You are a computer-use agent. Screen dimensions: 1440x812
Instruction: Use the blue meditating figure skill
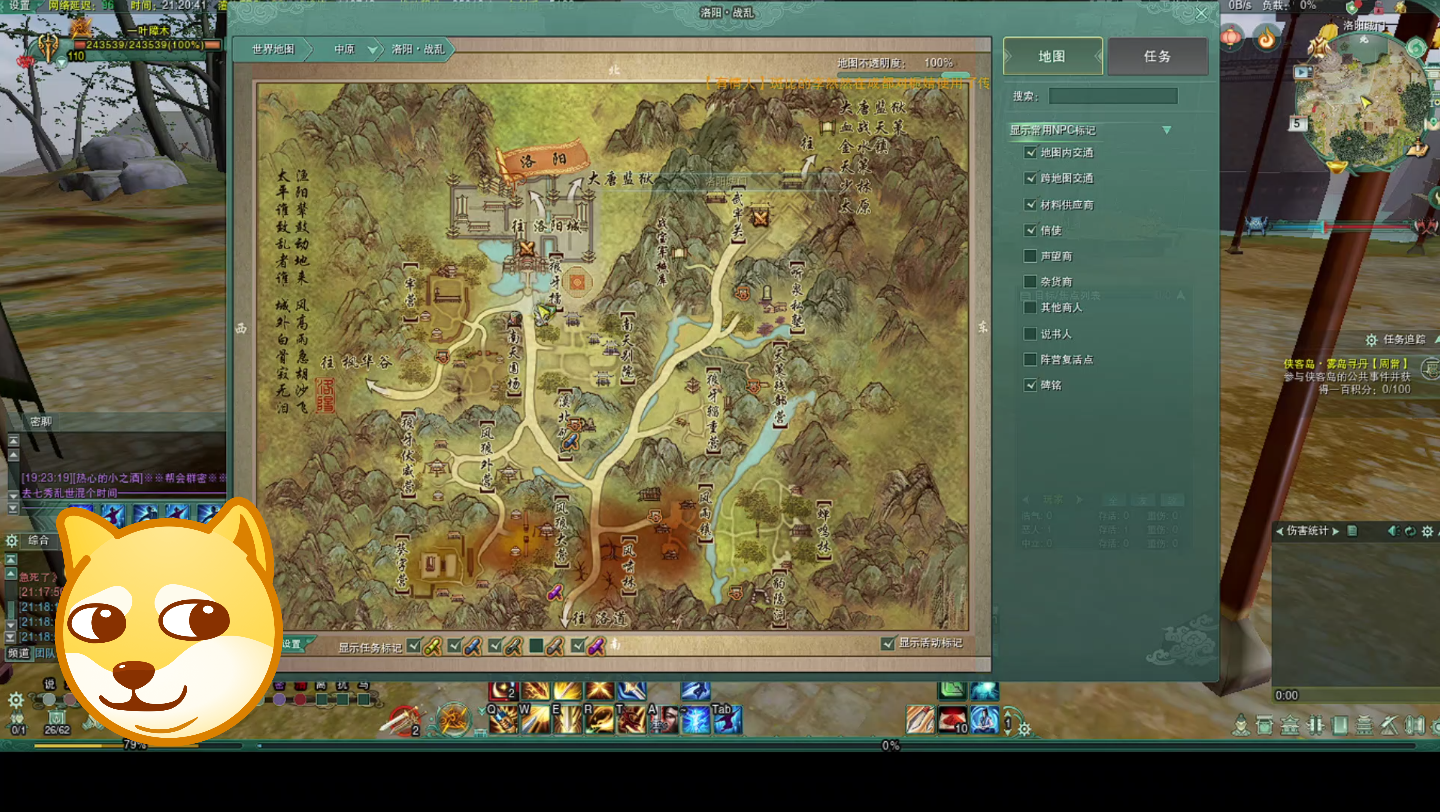(x=985, y=720)
